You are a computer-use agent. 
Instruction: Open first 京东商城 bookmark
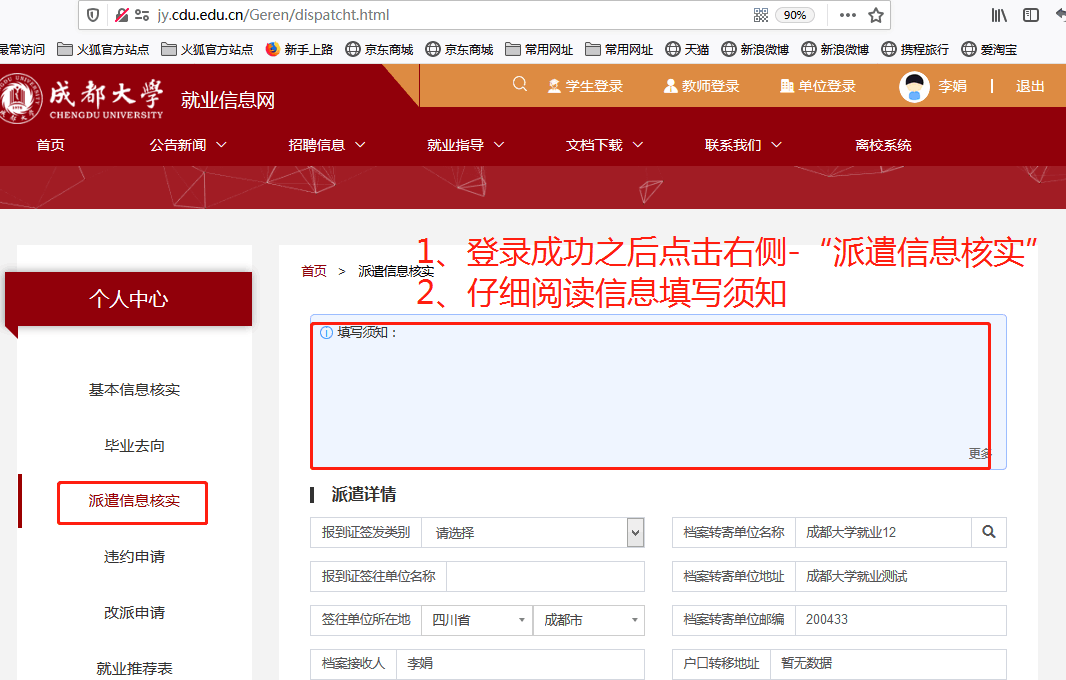pos(379,50)
